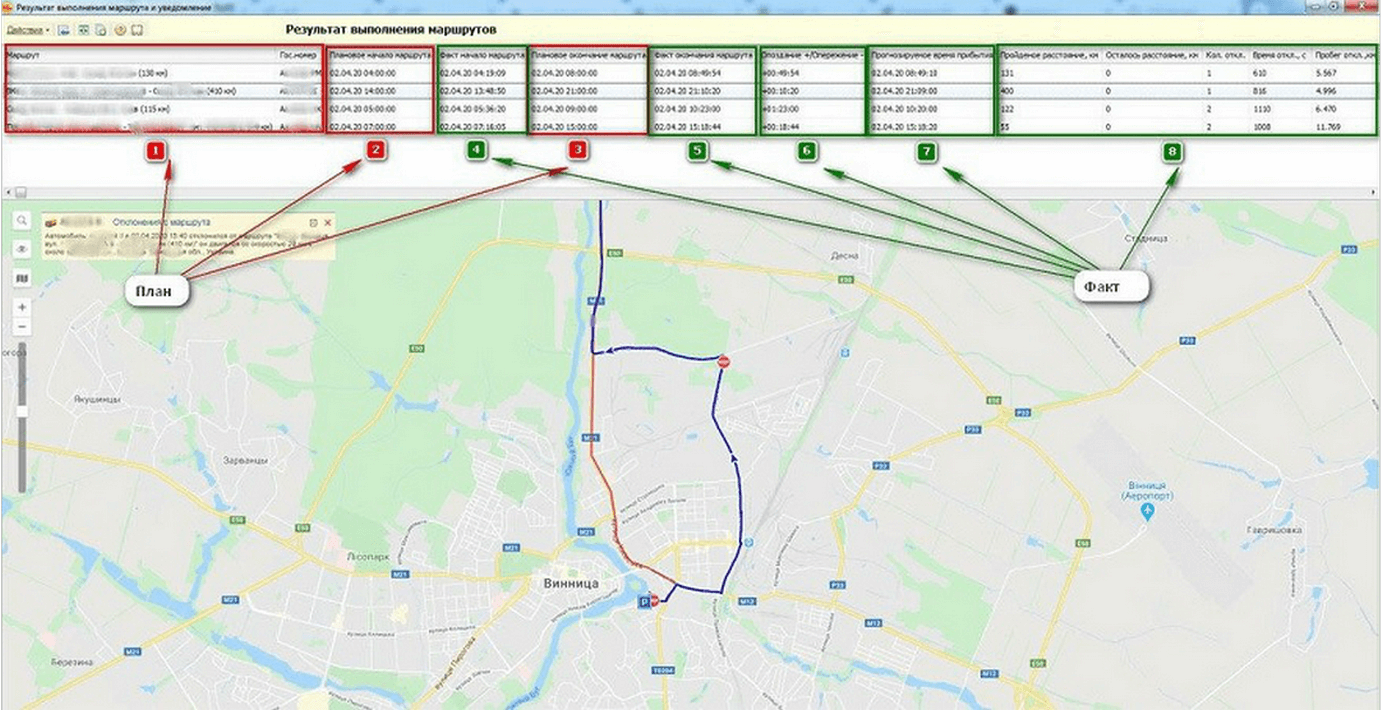Select the delay cell +01:23:00
This screenshot has width=1383, height=710.
[x=812, y=109]
